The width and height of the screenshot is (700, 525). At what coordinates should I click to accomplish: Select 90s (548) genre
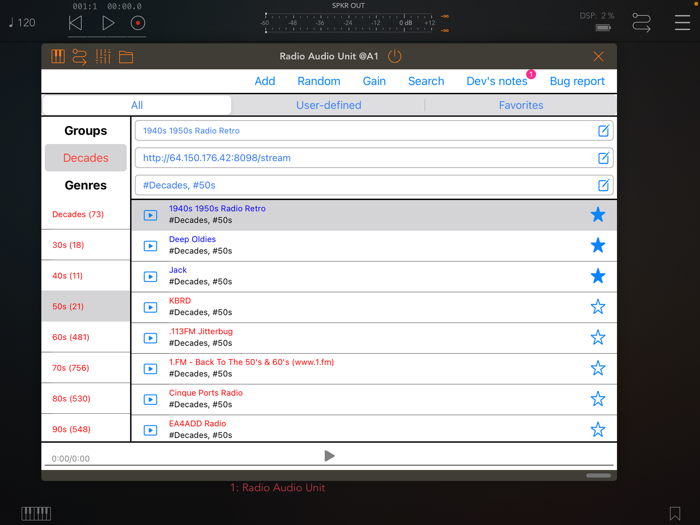pyautogui.click(x=86, y=429)
